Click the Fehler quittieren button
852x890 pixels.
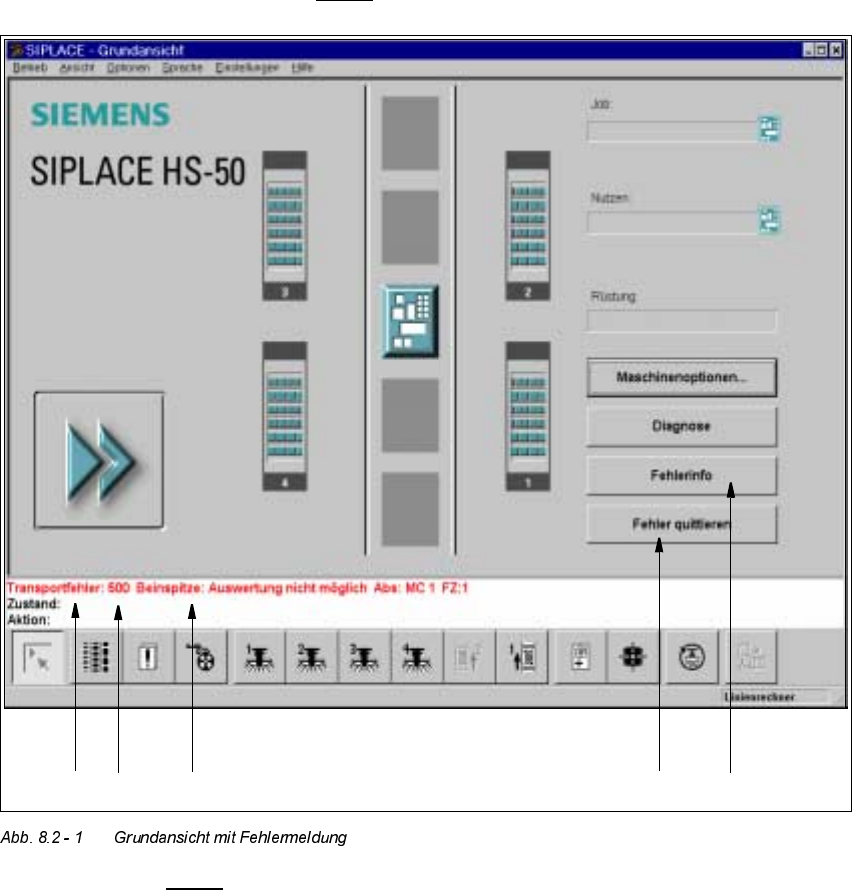click(682, 524)
